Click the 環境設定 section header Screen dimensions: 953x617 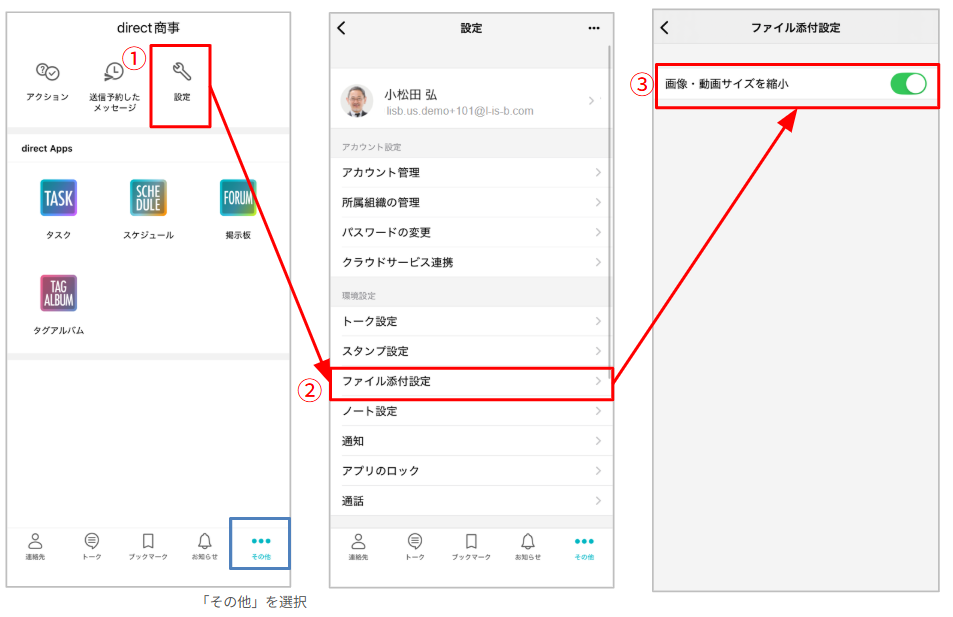point(359,296)
